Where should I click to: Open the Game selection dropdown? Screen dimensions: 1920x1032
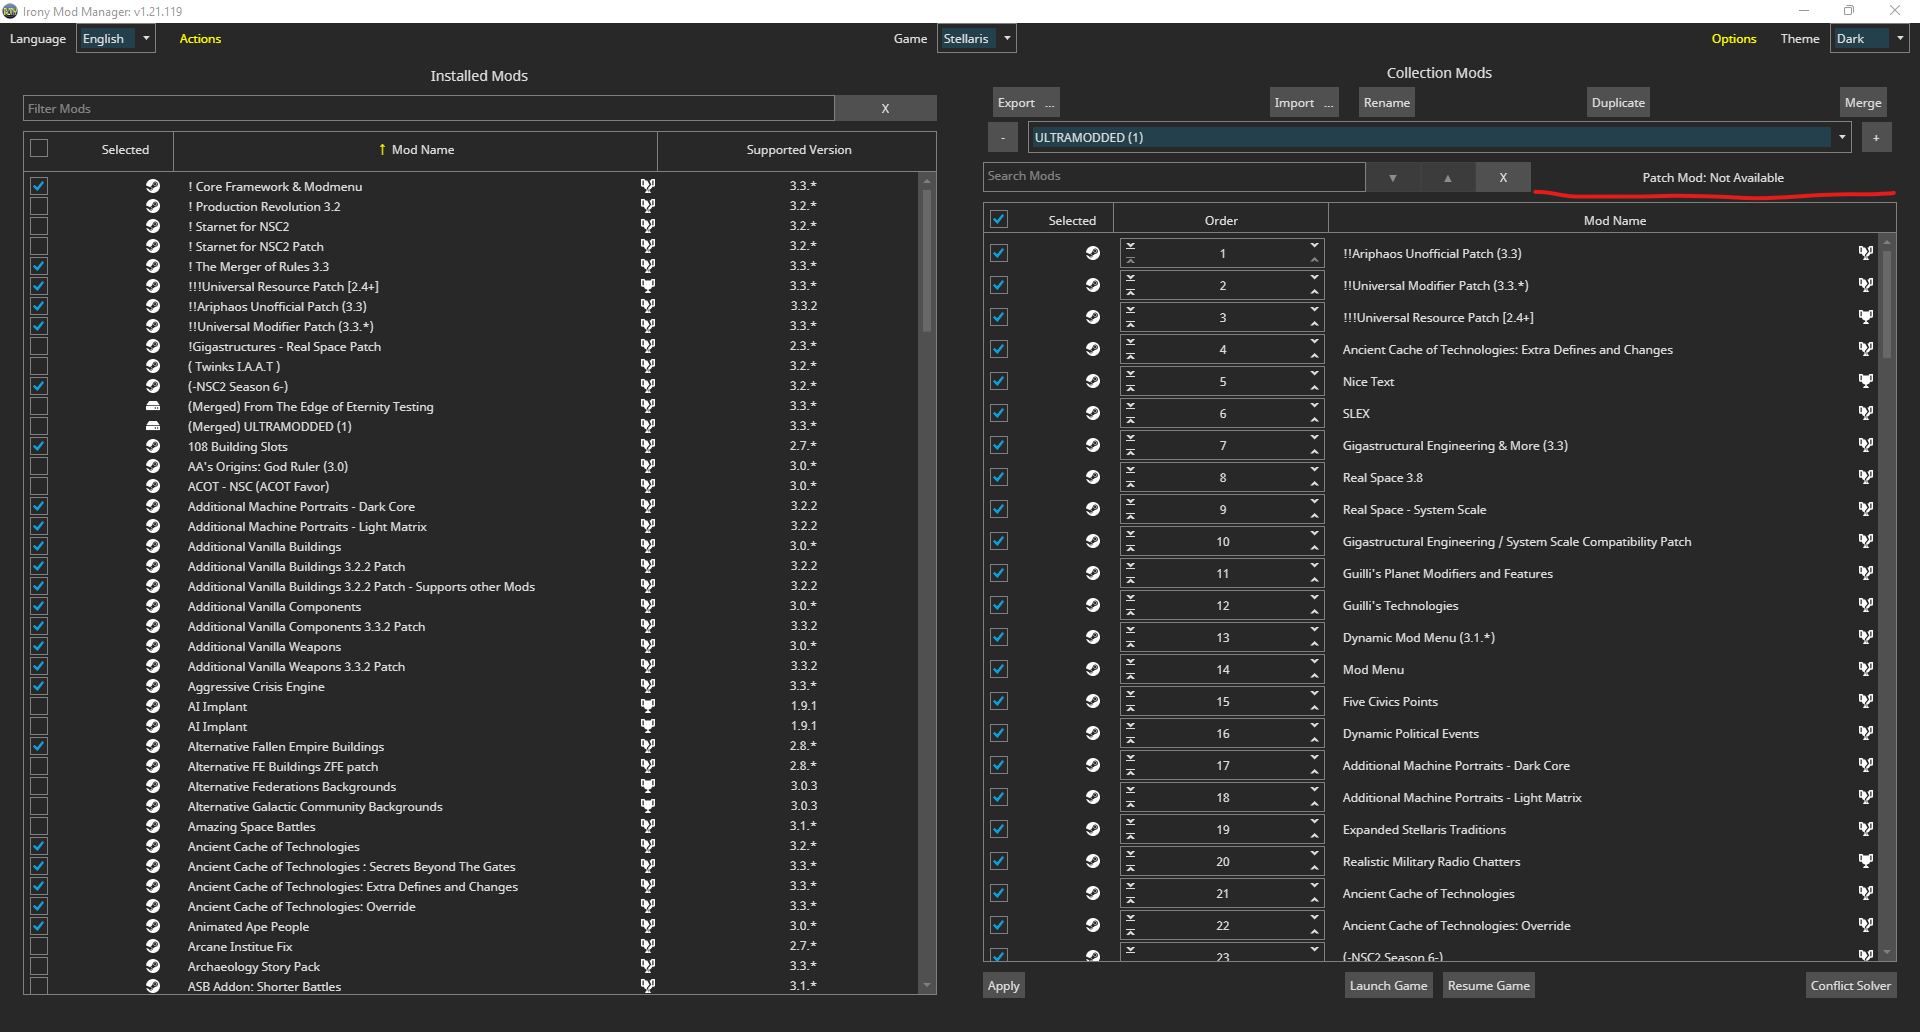(976, 39)
